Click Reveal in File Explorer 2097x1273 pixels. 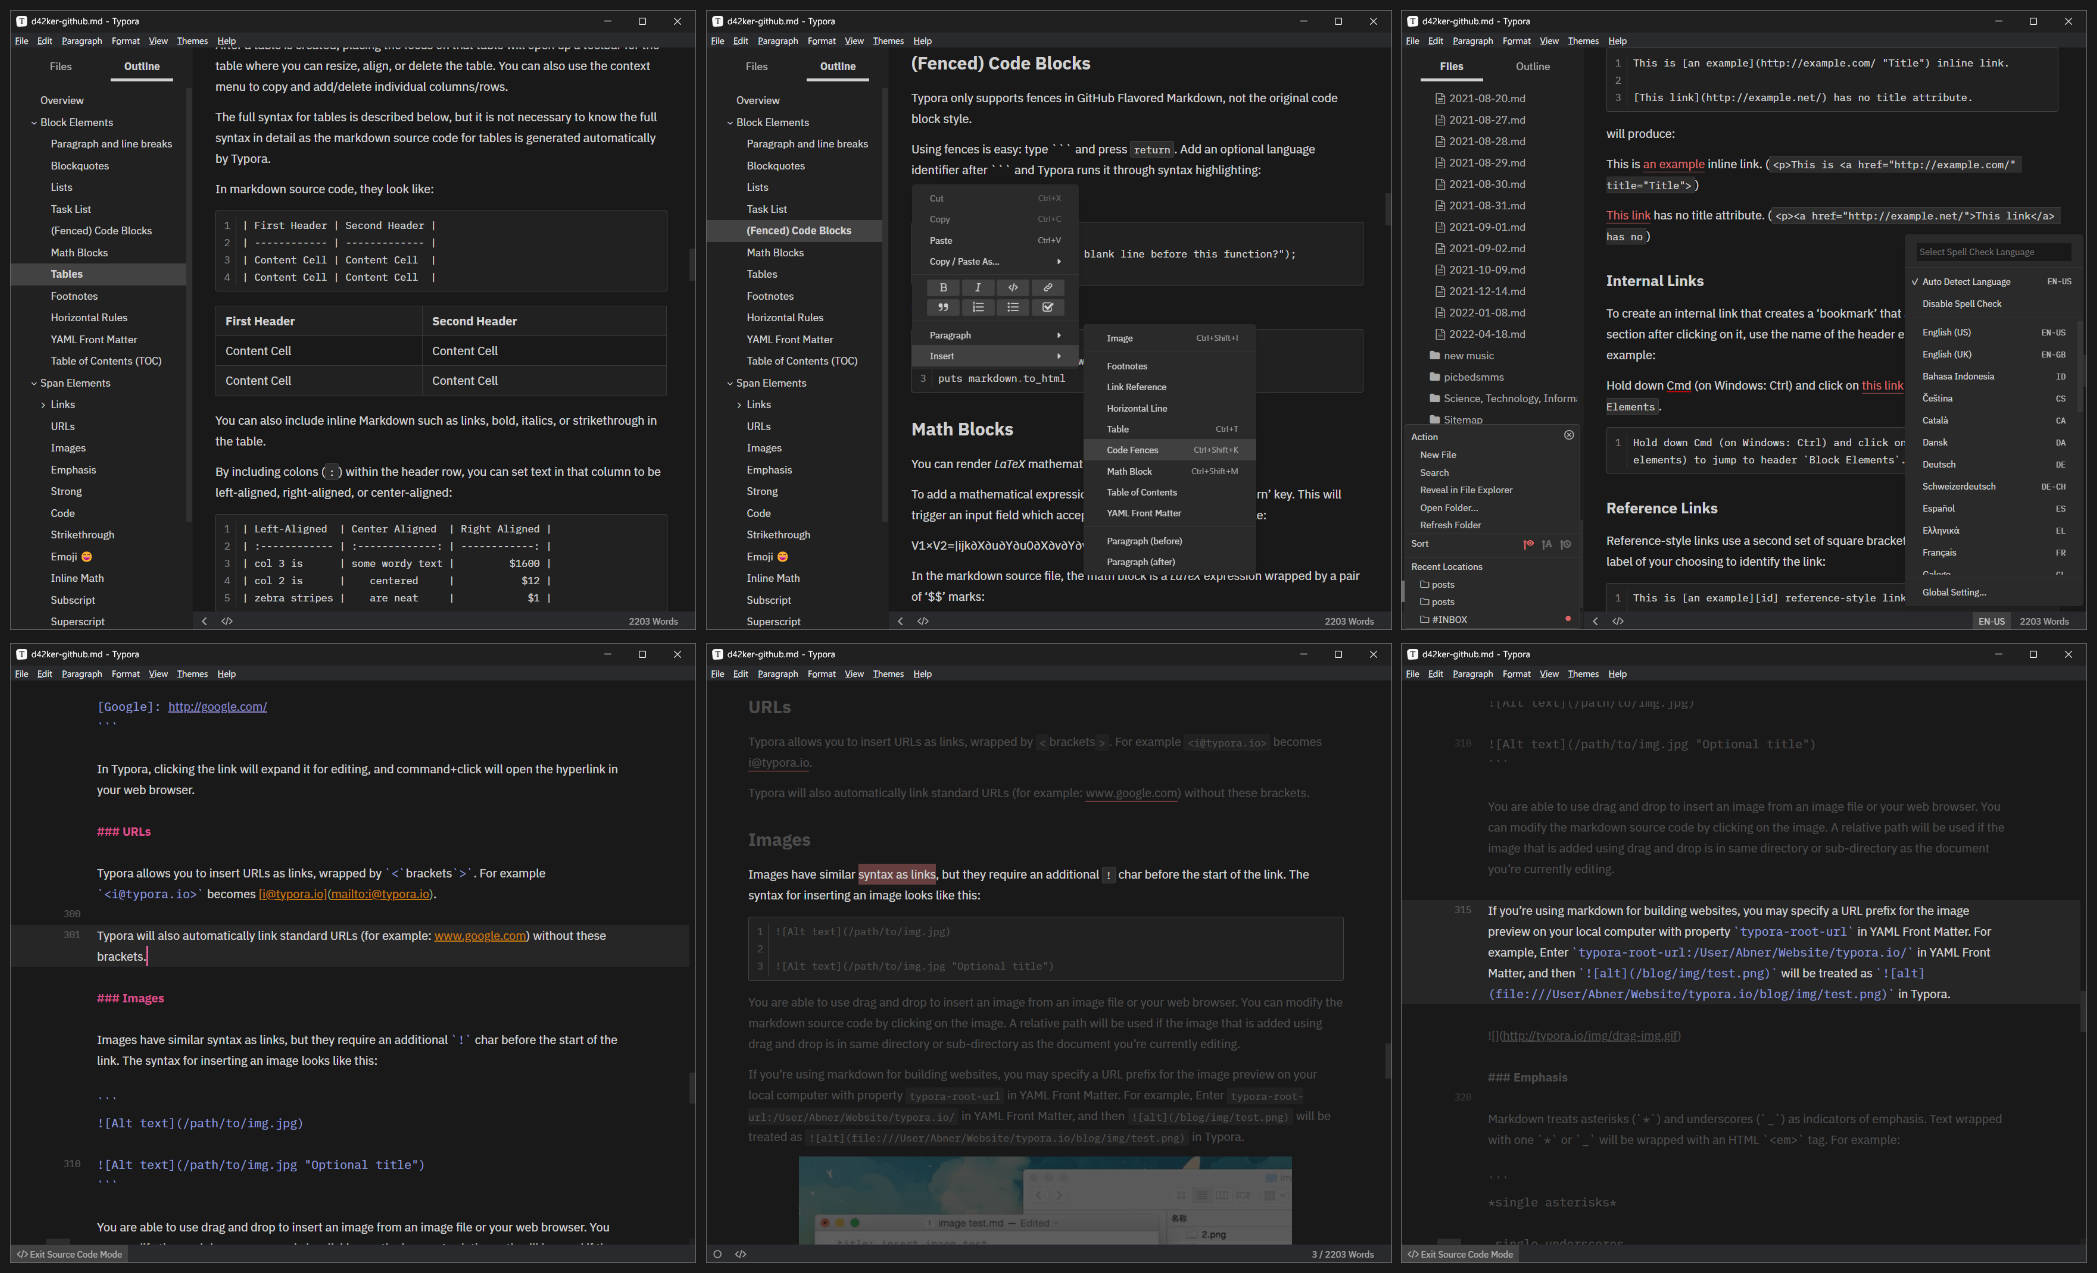pyautogui.click(x=1466, y=490)
